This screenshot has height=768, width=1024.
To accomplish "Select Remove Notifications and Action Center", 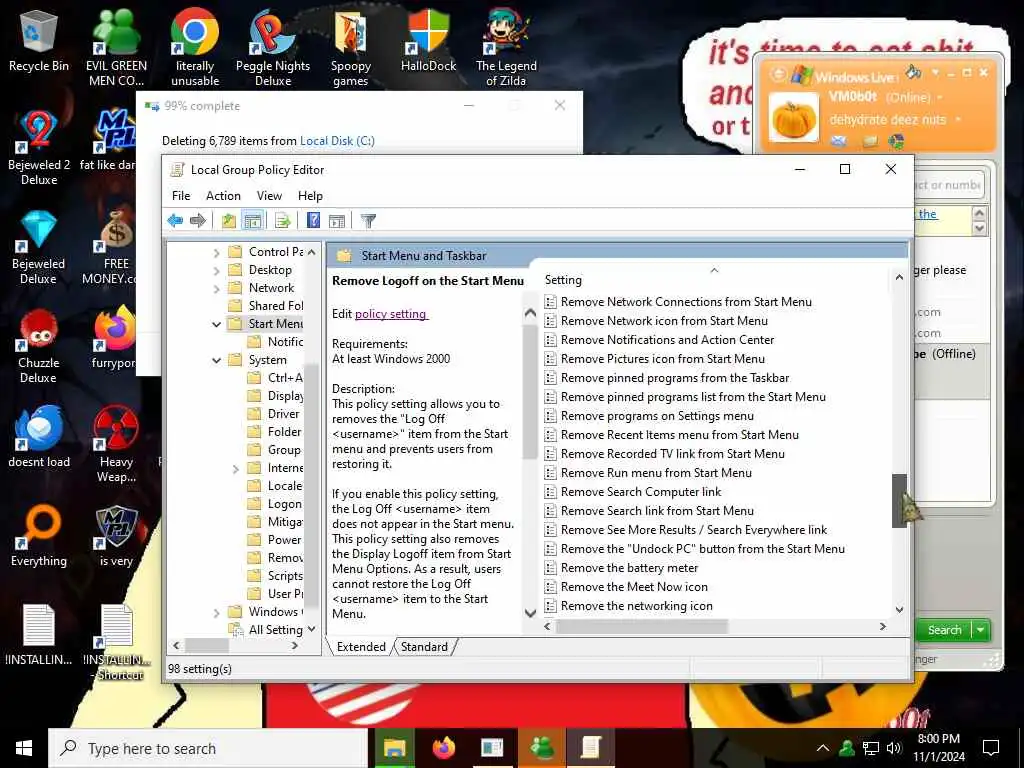I will click(667, 340).
